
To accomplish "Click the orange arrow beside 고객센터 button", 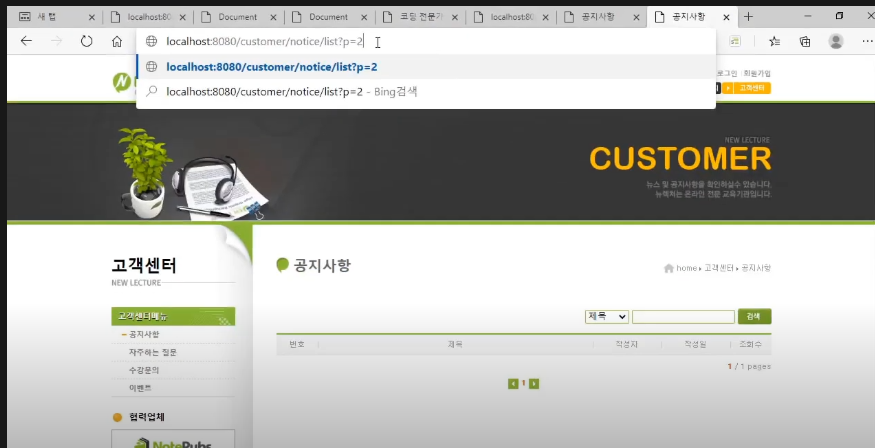I will tap(728, 88).
